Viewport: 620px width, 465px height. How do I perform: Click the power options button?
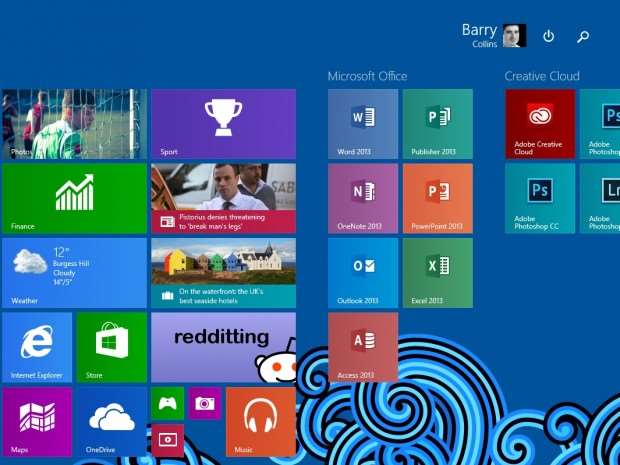pos(548,36)
